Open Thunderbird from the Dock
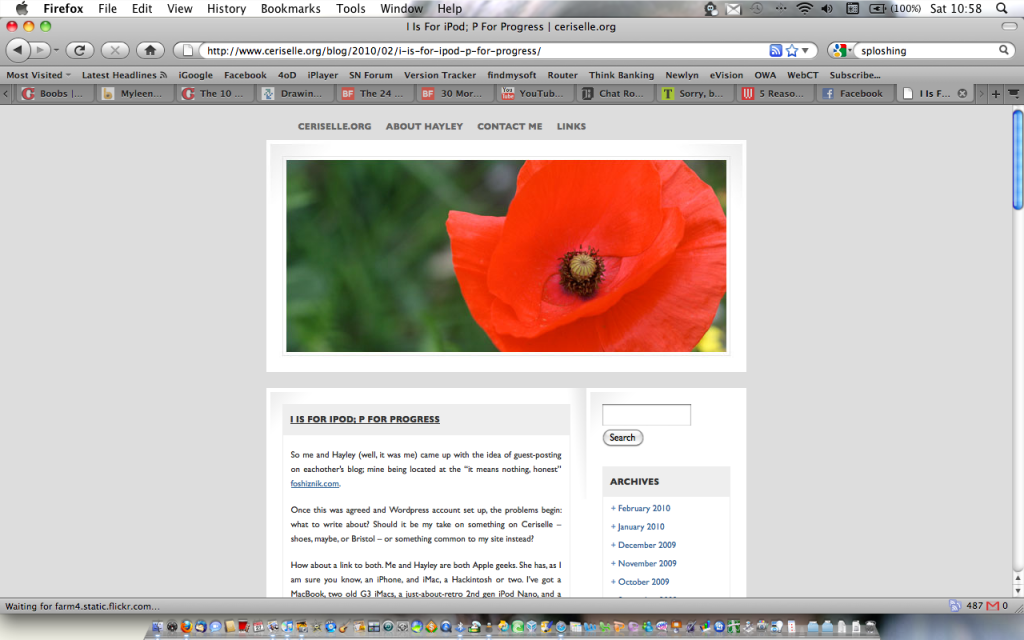 [201, 627]
